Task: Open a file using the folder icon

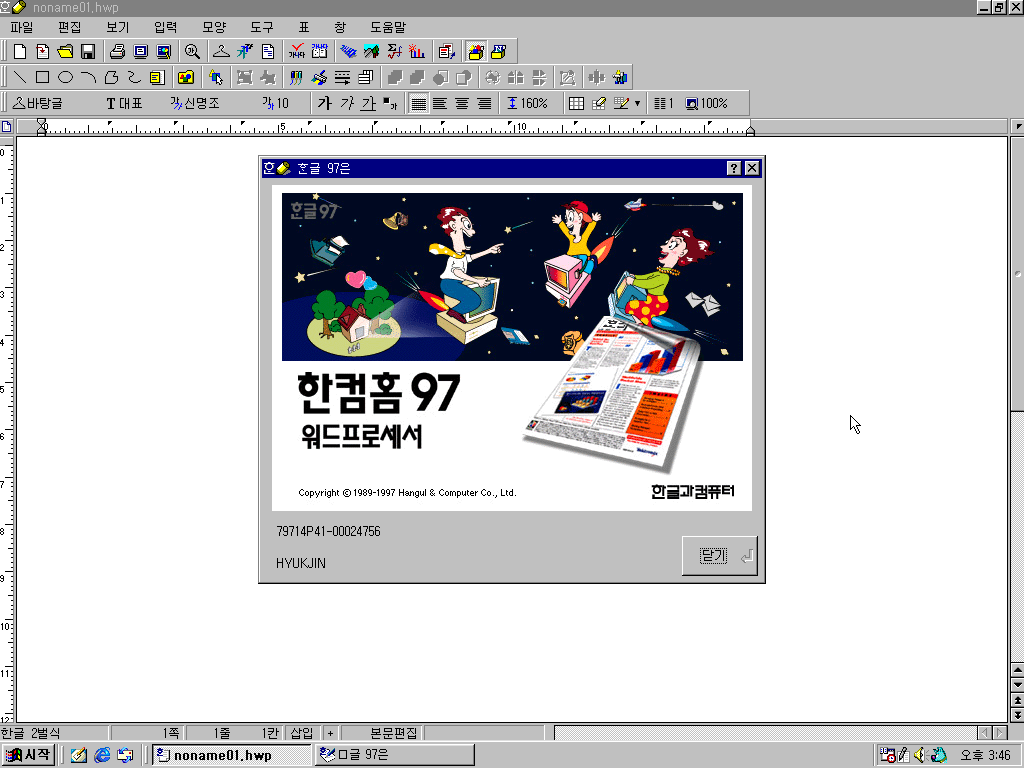Action: point(65,52)
